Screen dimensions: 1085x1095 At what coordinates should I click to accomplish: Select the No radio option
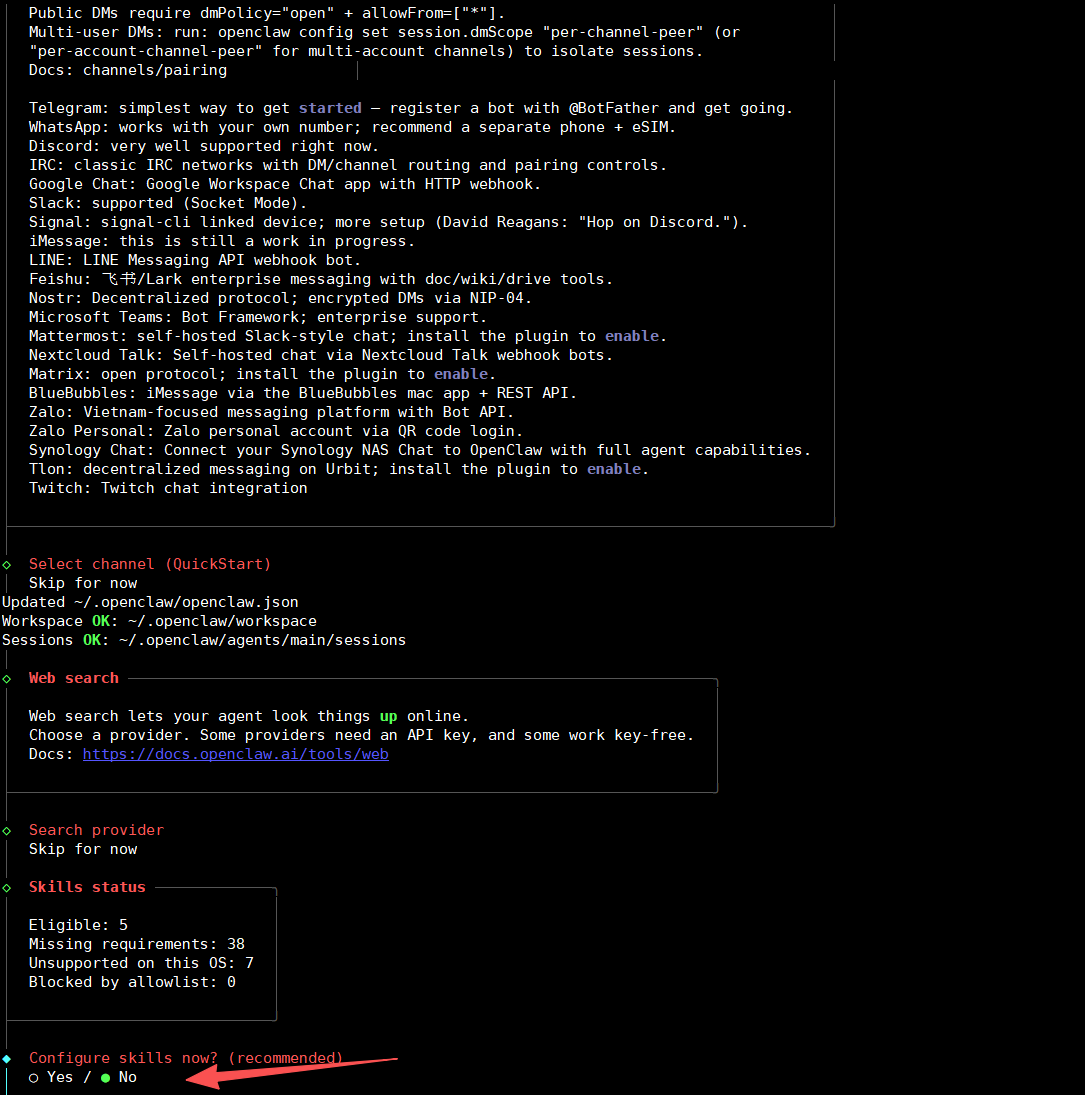click(x=119, y=1078)
